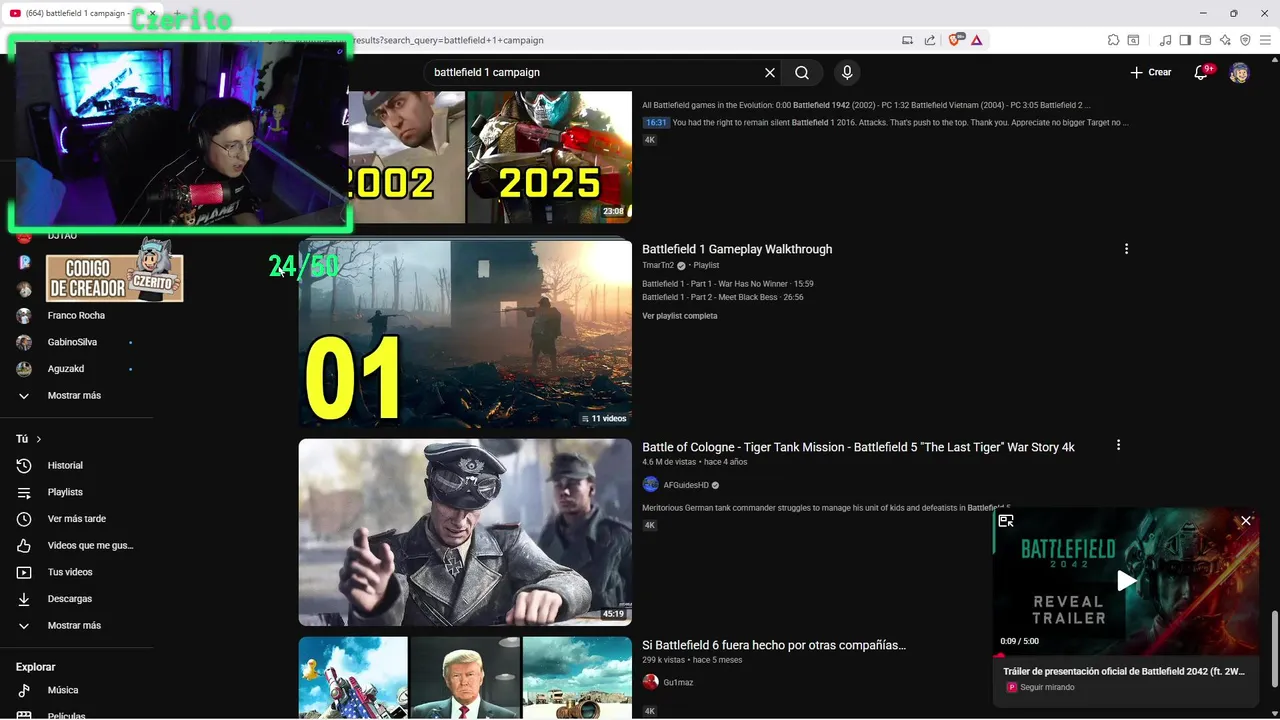
Task: Open the Franco Rocha channel subscription
Action: coord(76,316)
